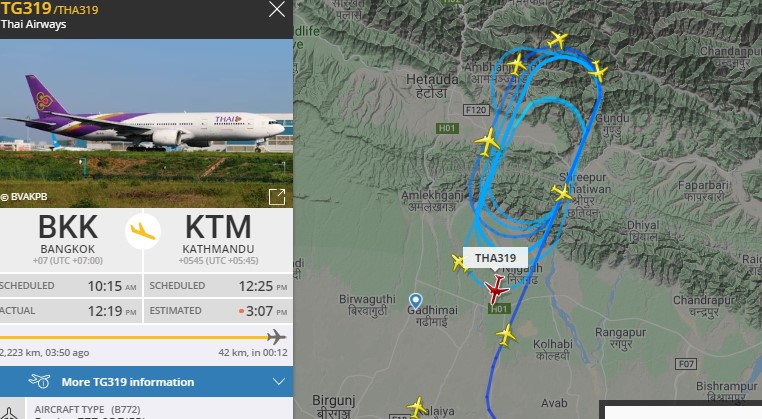Click the KTM Kathmandu arrival airport
The height and width of the screenshot is (419, 762).
point(218,239)
